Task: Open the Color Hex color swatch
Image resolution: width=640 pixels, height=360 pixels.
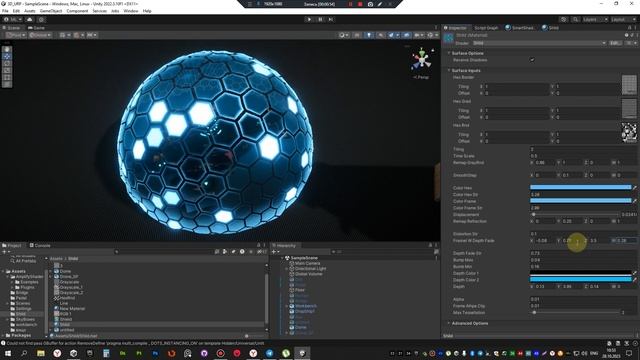Action: pyautogui.click(x=580, y=187)
